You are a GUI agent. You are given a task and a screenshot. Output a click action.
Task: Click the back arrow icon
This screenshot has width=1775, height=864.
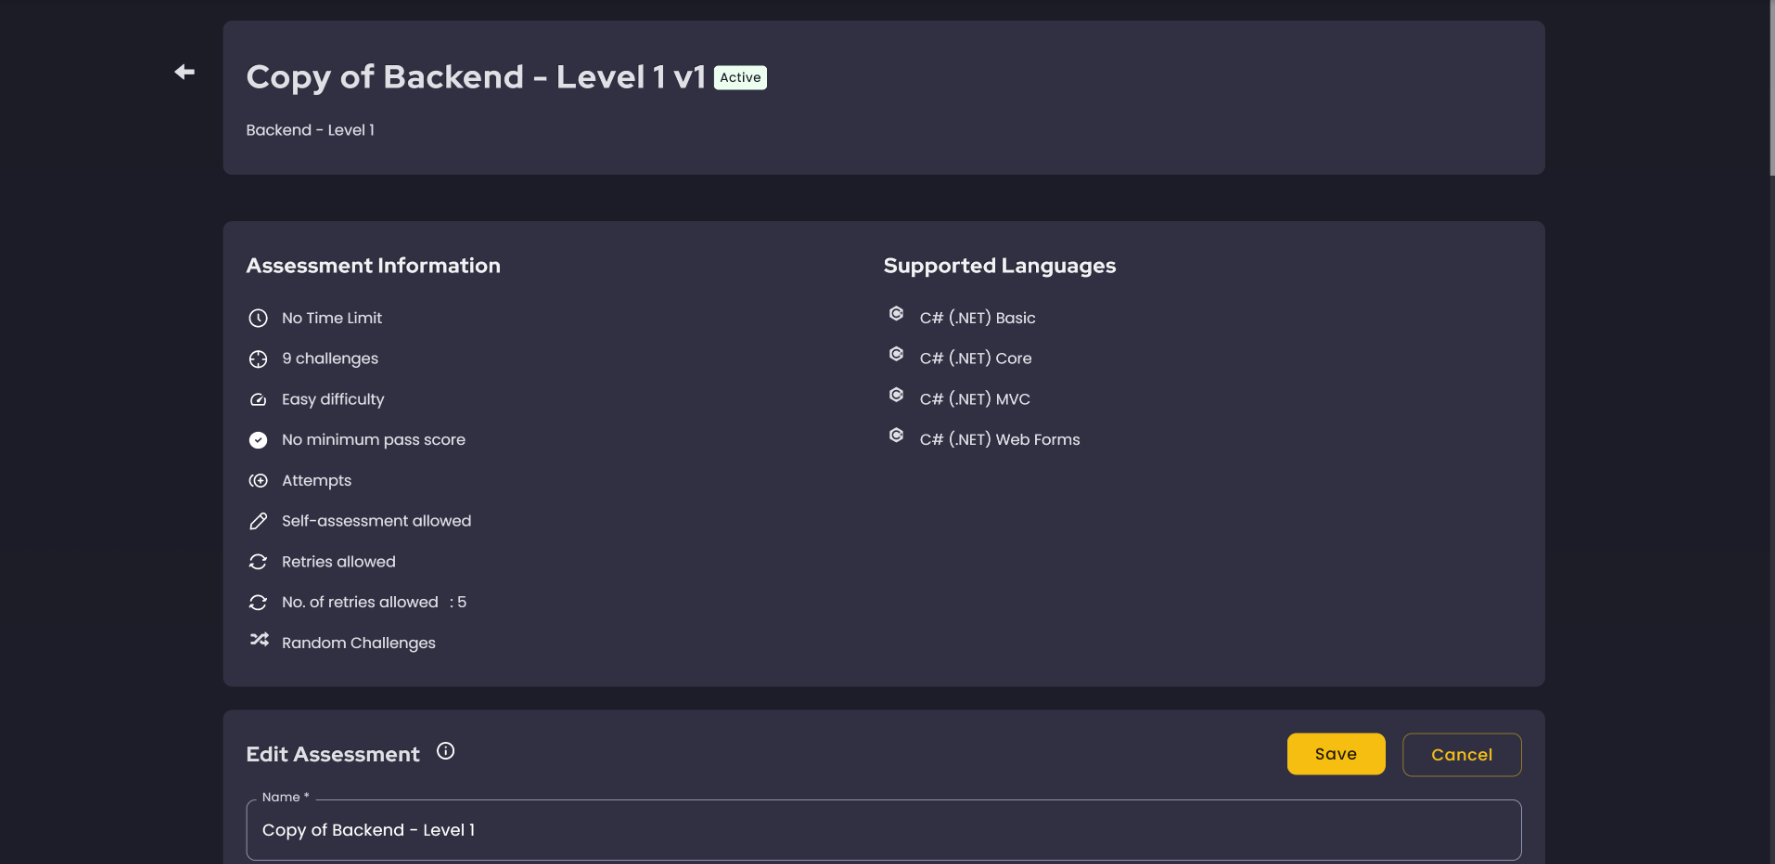tap(184, 72)
